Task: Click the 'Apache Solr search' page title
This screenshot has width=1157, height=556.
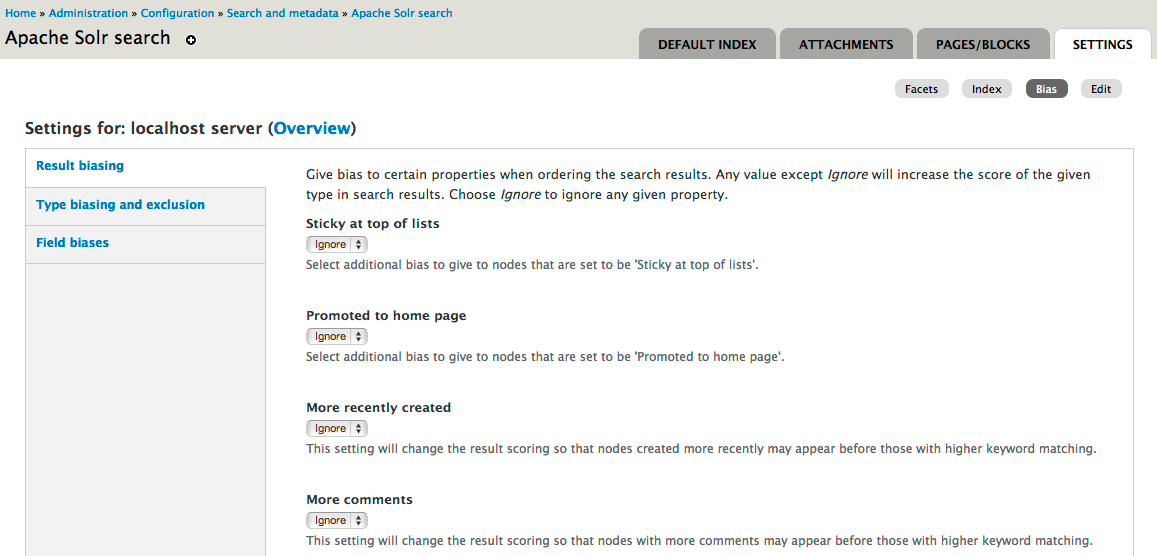Action: tap(88, 38)
